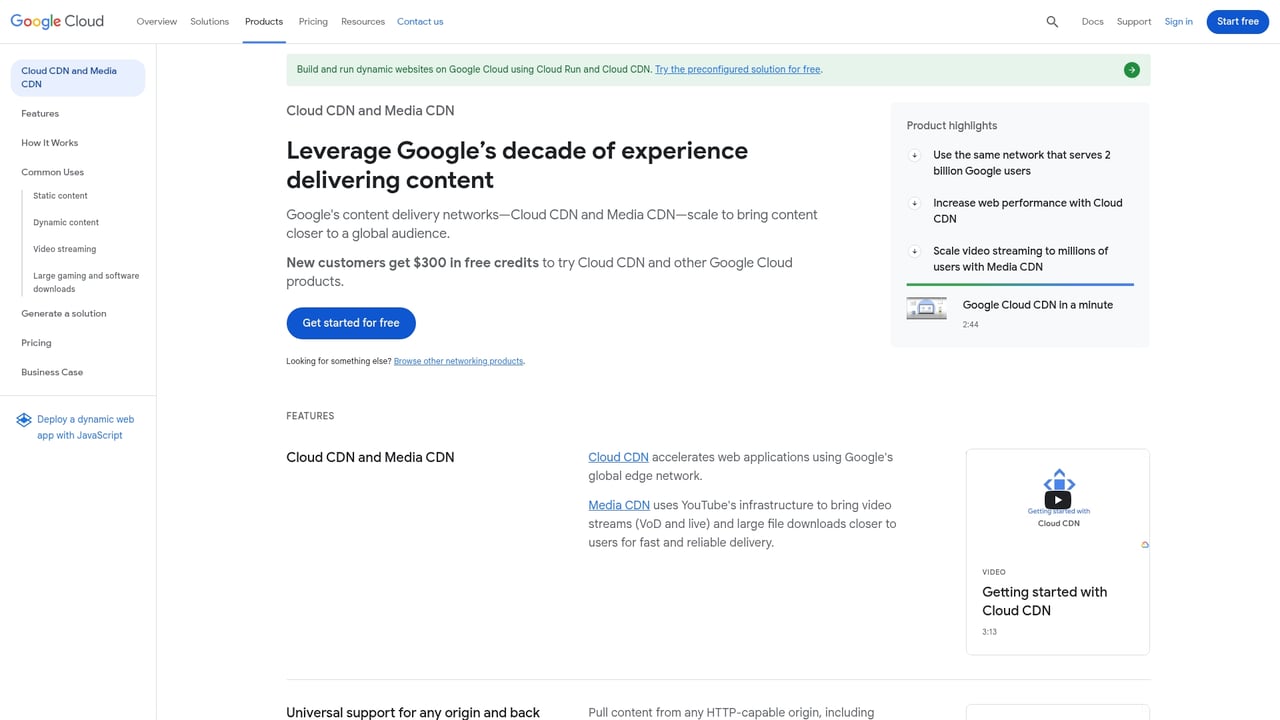The width and height of the screenshot is (1280, 720).
Task: Open the Media CDN link
Action: pyautogui.click(x=618, y=505)
